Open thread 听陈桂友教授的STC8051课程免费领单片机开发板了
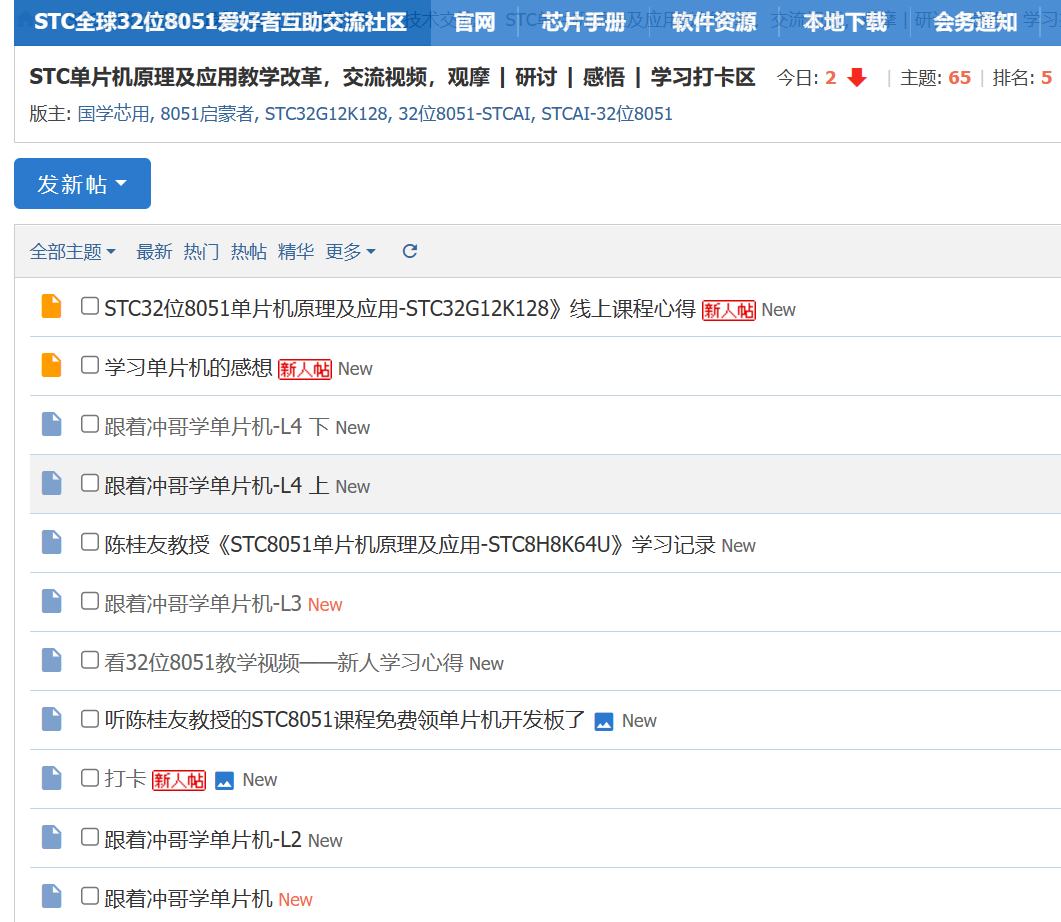1061x922 pixels. (345, 720)
